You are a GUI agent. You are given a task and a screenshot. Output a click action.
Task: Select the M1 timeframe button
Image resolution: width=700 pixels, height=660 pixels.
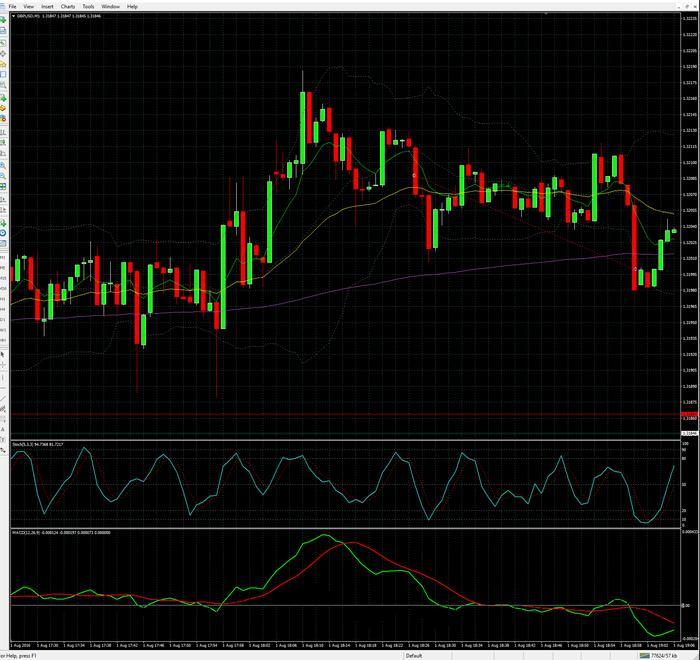tap(3, 257)
